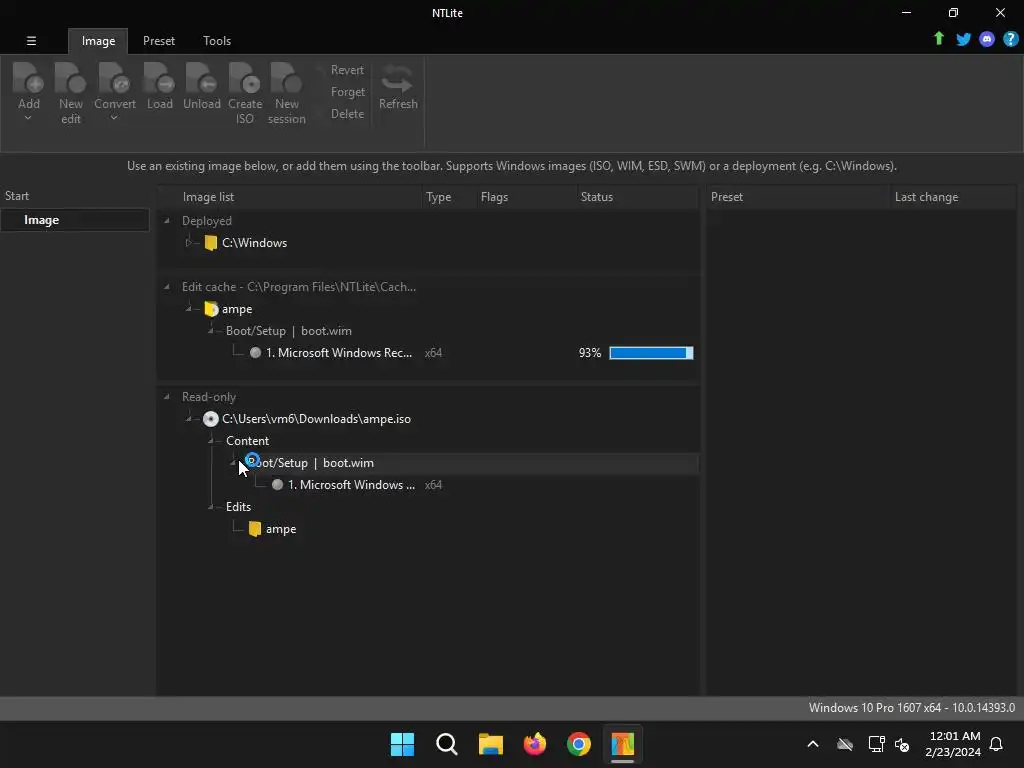Click the Convert toolbar icon
The height and width of the screenshot is (768, 1024).
(114, 78)
